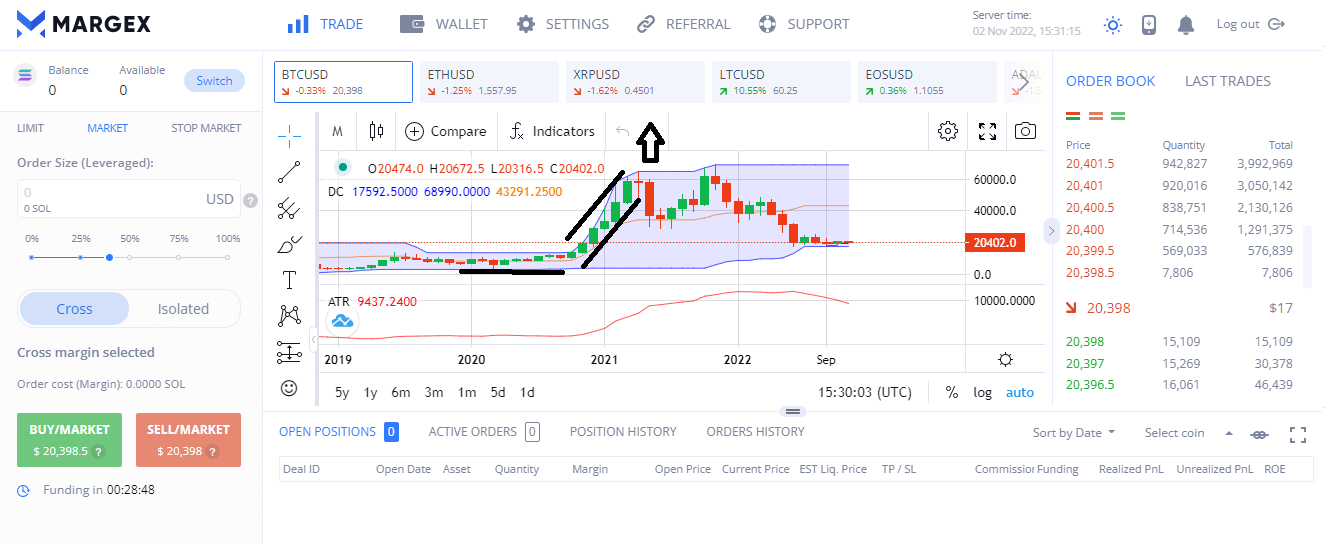Expand the order book side panel arrow
Viewport: 1326px width, 544px height.
click(1051, 231)
